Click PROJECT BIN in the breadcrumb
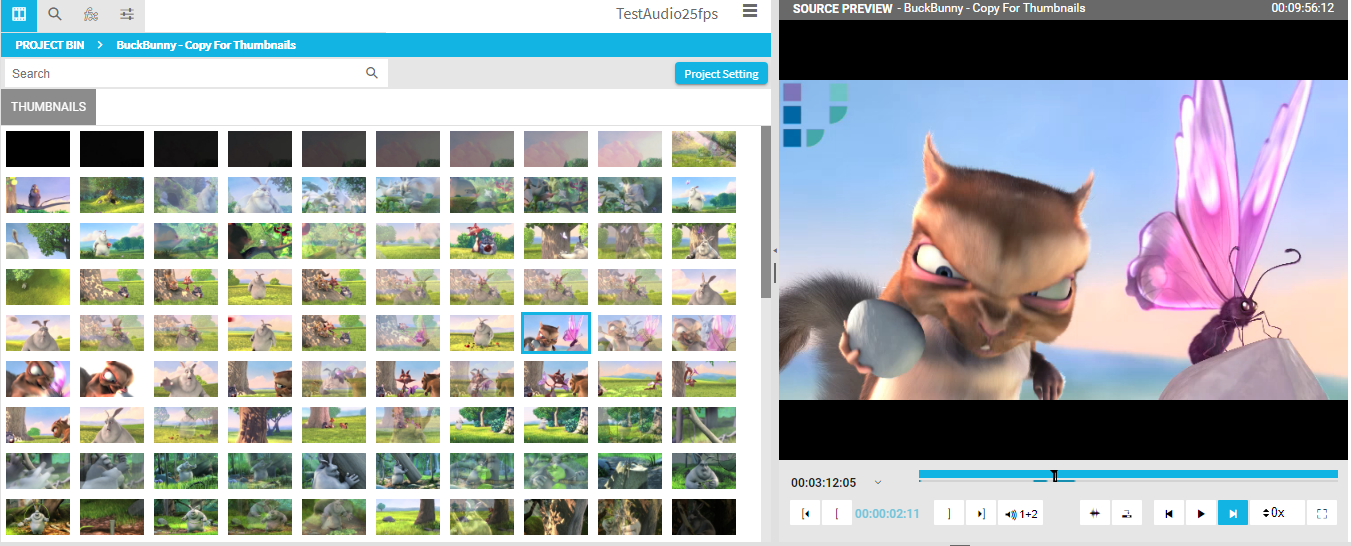This screenshot has height=546, width=1351. (x=49, y=45)
